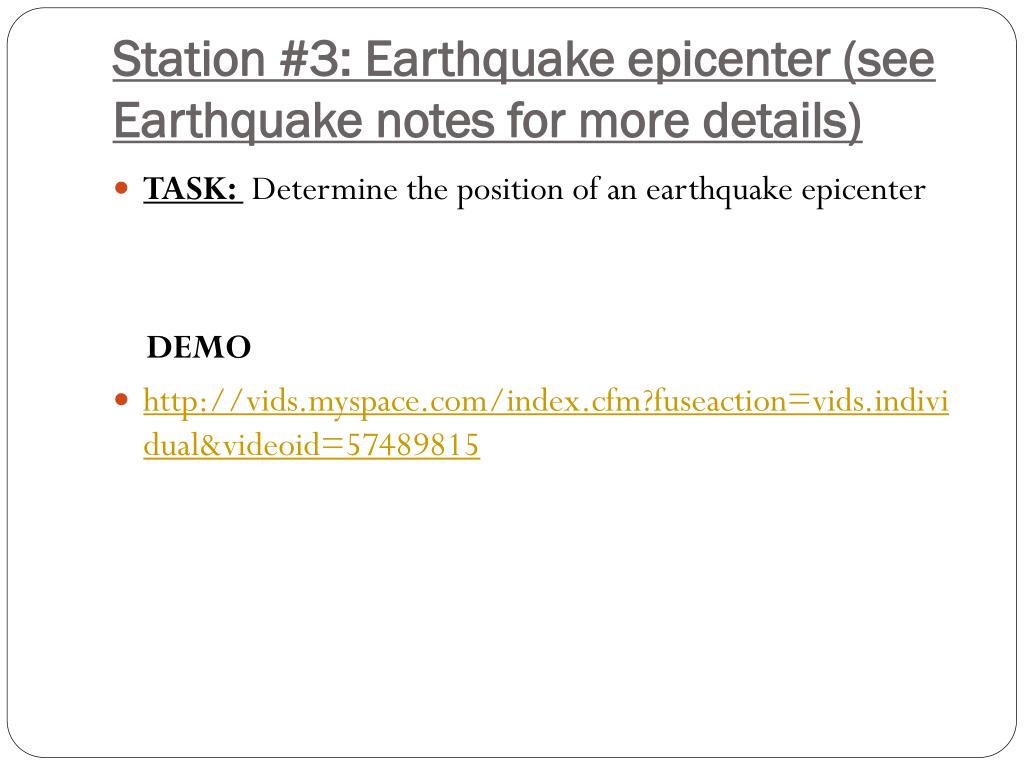The image size is (1024, 768).
Task: Click the orange bullet beside TASK
Action: (121, 189)
